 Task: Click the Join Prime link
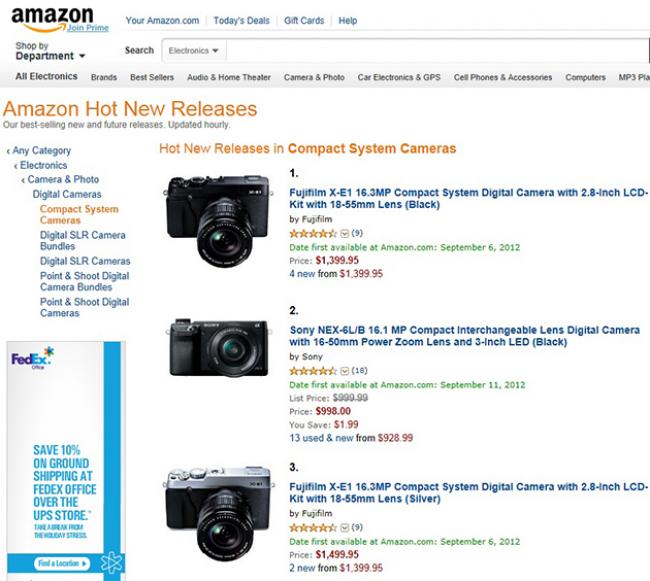point(87,28)
